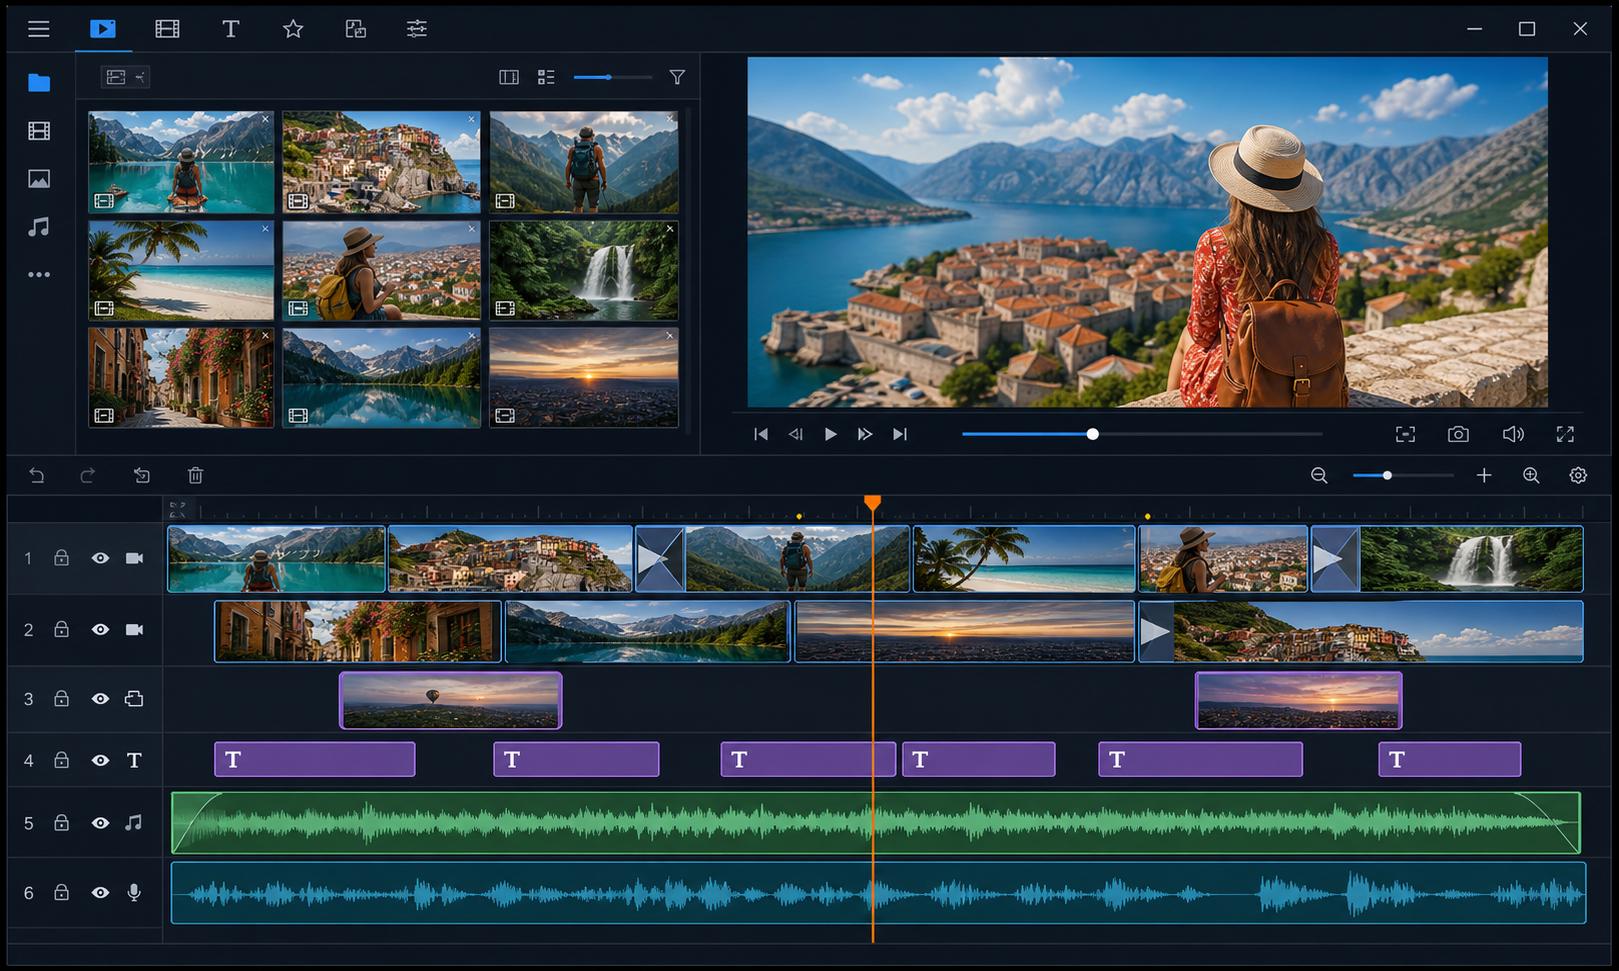
Task: Click the plus icon beside zoom slider
Action: [x=1484, y=475]
